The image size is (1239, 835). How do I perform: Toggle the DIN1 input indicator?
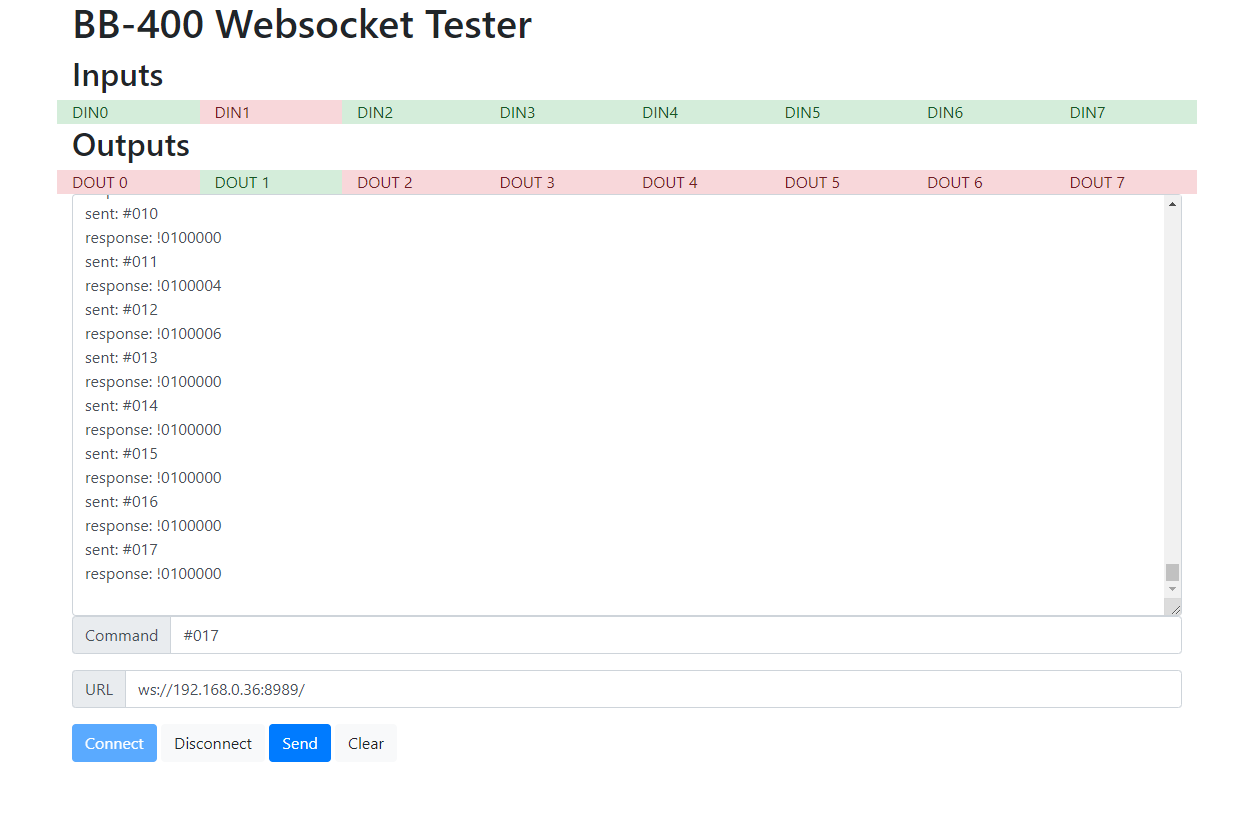coord(271,111)
